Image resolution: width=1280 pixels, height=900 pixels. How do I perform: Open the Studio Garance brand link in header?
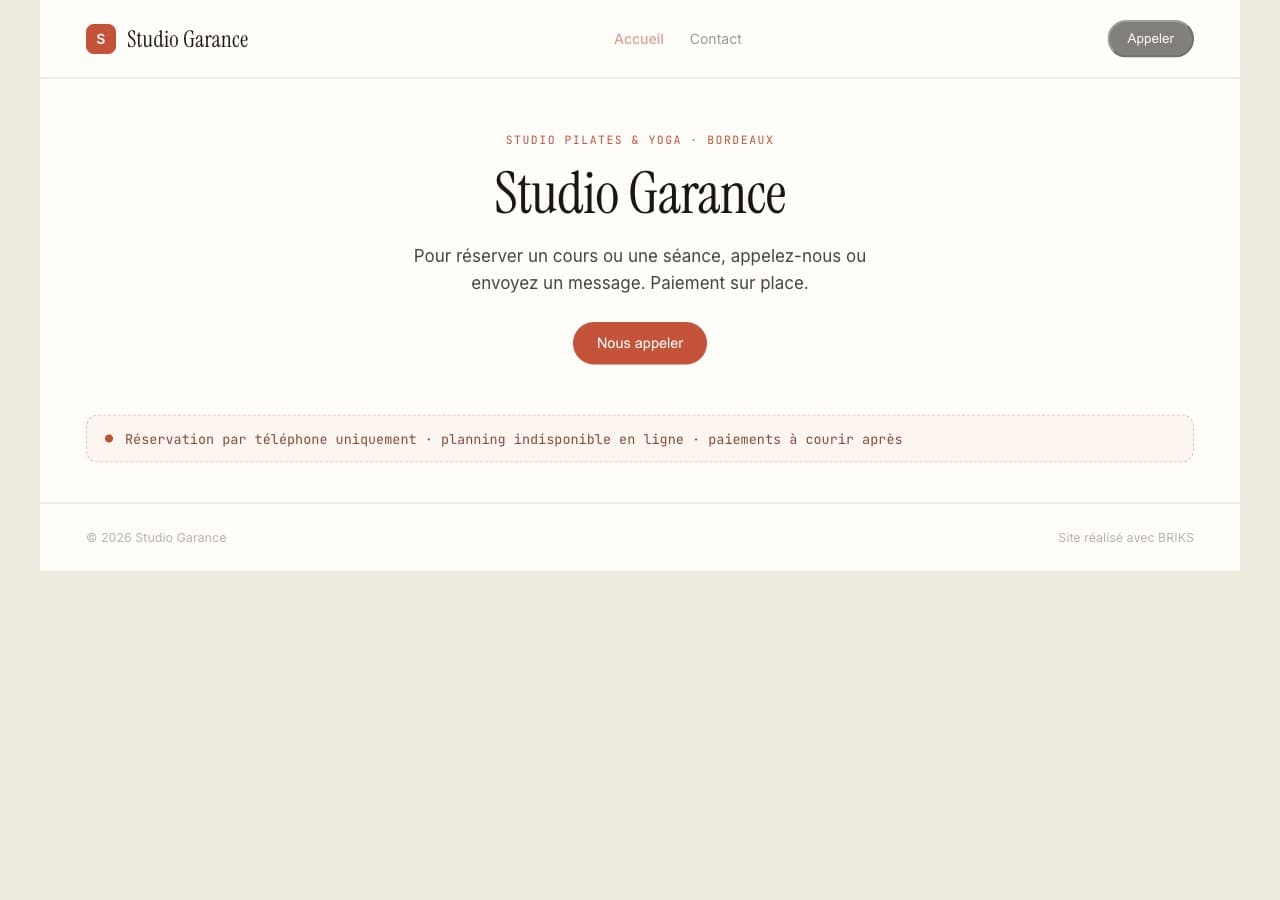[167, 39]
